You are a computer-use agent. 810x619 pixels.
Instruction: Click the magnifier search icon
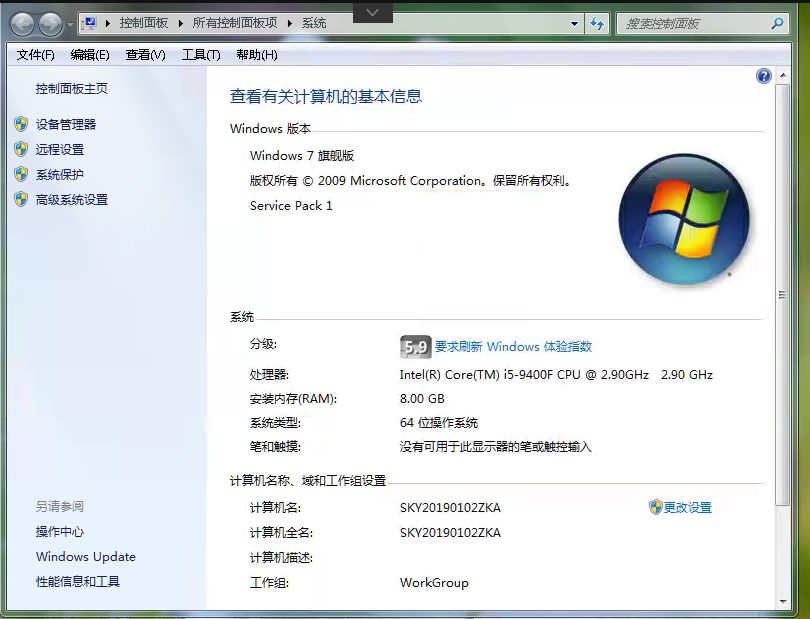click(777, 23)
